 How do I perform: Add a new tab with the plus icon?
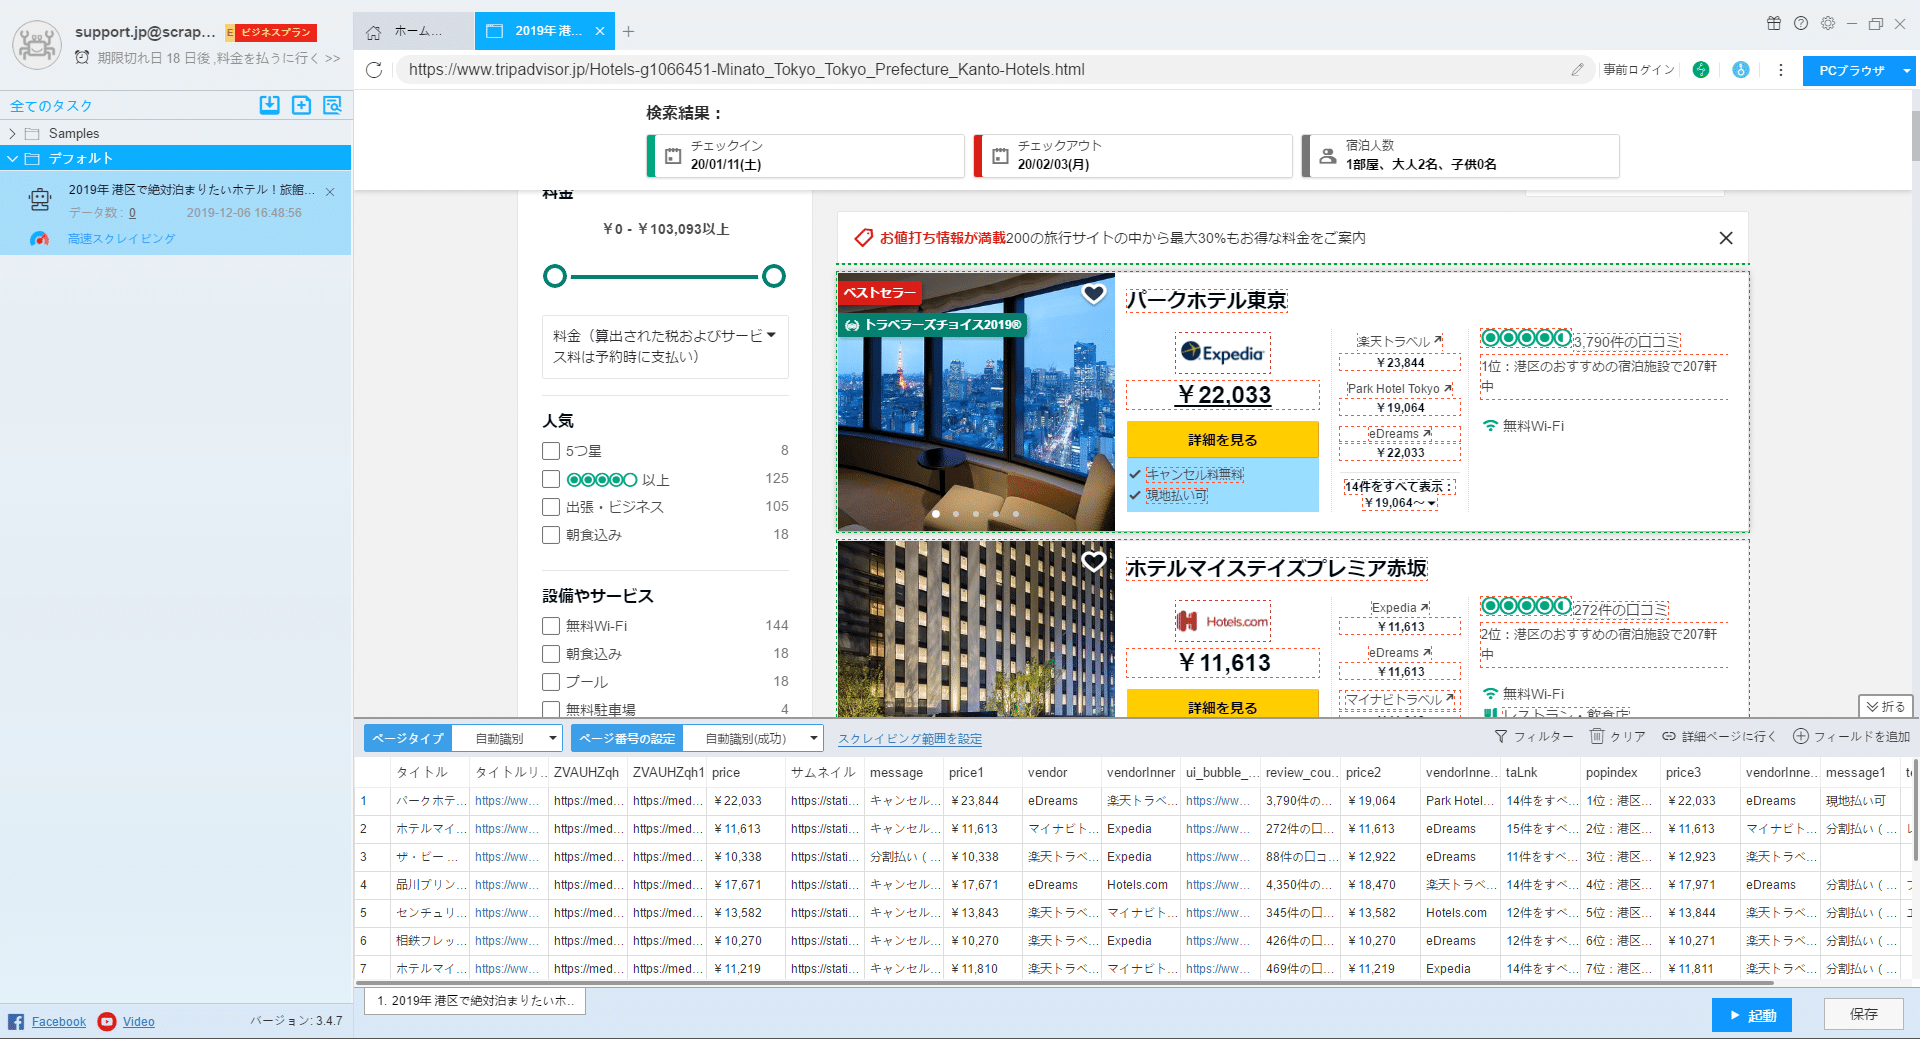tap(628, 31)
